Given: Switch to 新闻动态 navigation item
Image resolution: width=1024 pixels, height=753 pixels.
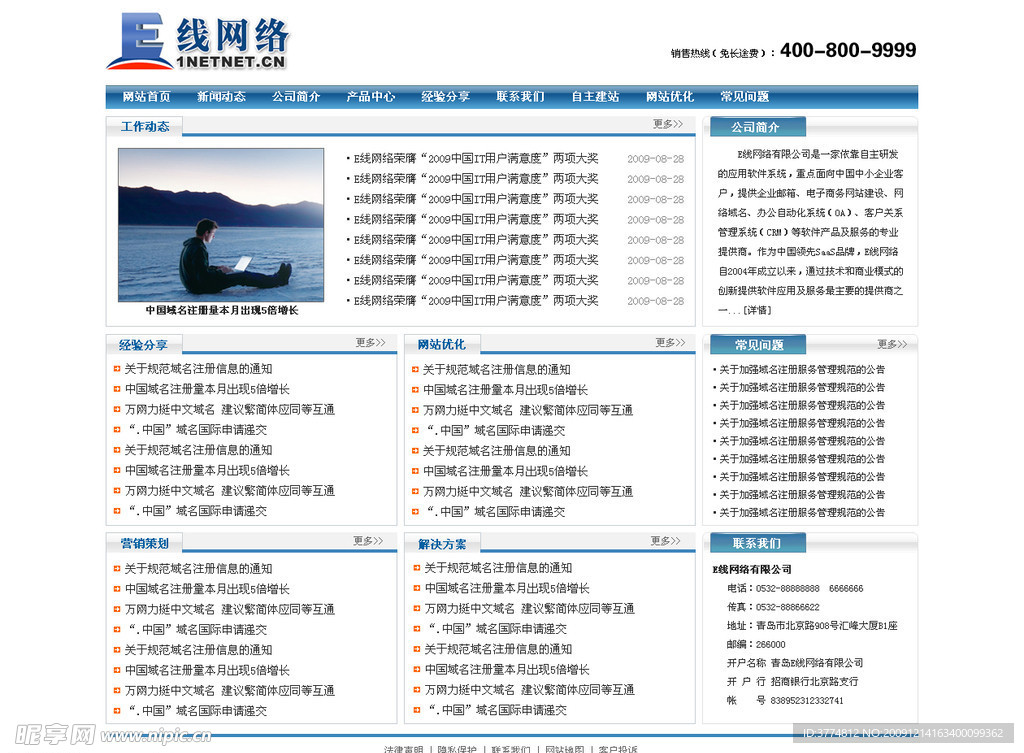Looking at the screenshot, I should [222, 97].
